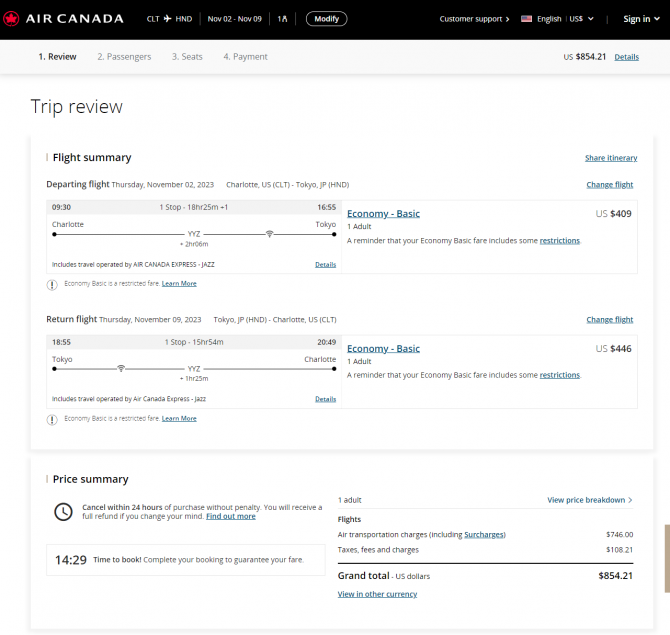Viewport: 670px width, 635px height.
Task: Click the page vertical scrollbar thumb
Action: (x=667, y=559)
